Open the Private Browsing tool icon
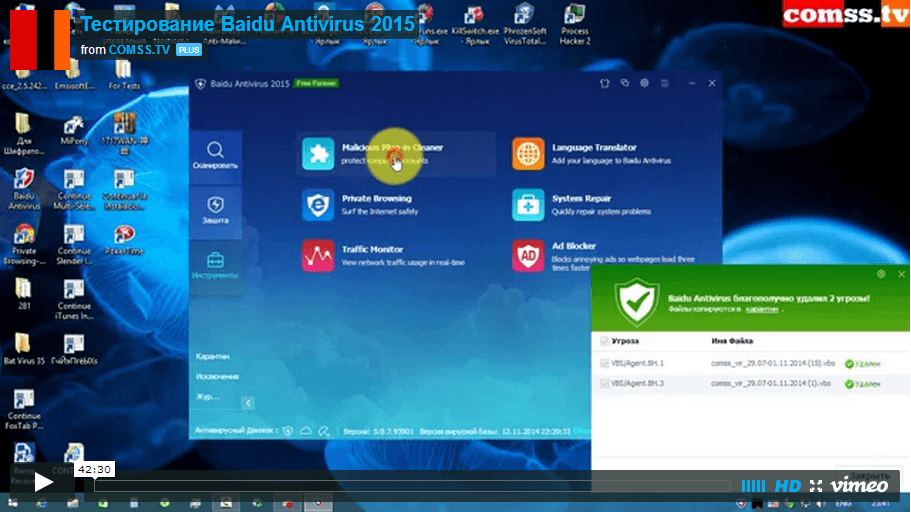 (318, 205)
